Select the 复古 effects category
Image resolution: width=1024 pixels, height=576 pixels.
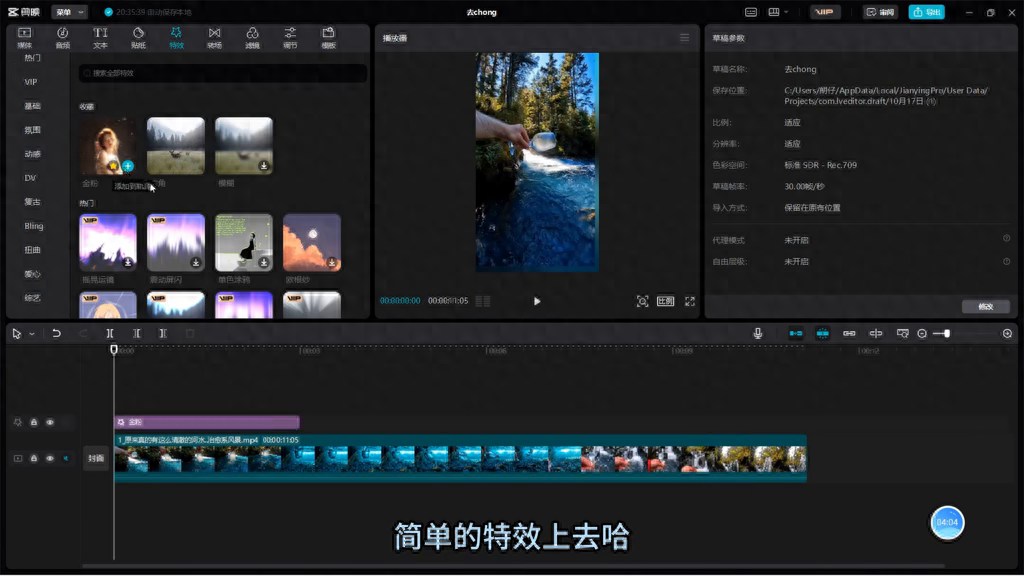point(32,202)
